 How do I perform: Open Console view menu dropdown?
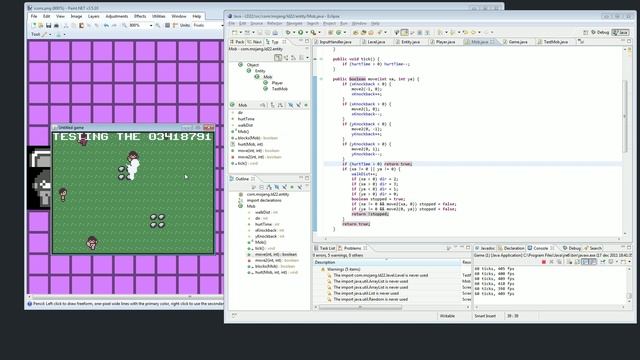[629, 262]
